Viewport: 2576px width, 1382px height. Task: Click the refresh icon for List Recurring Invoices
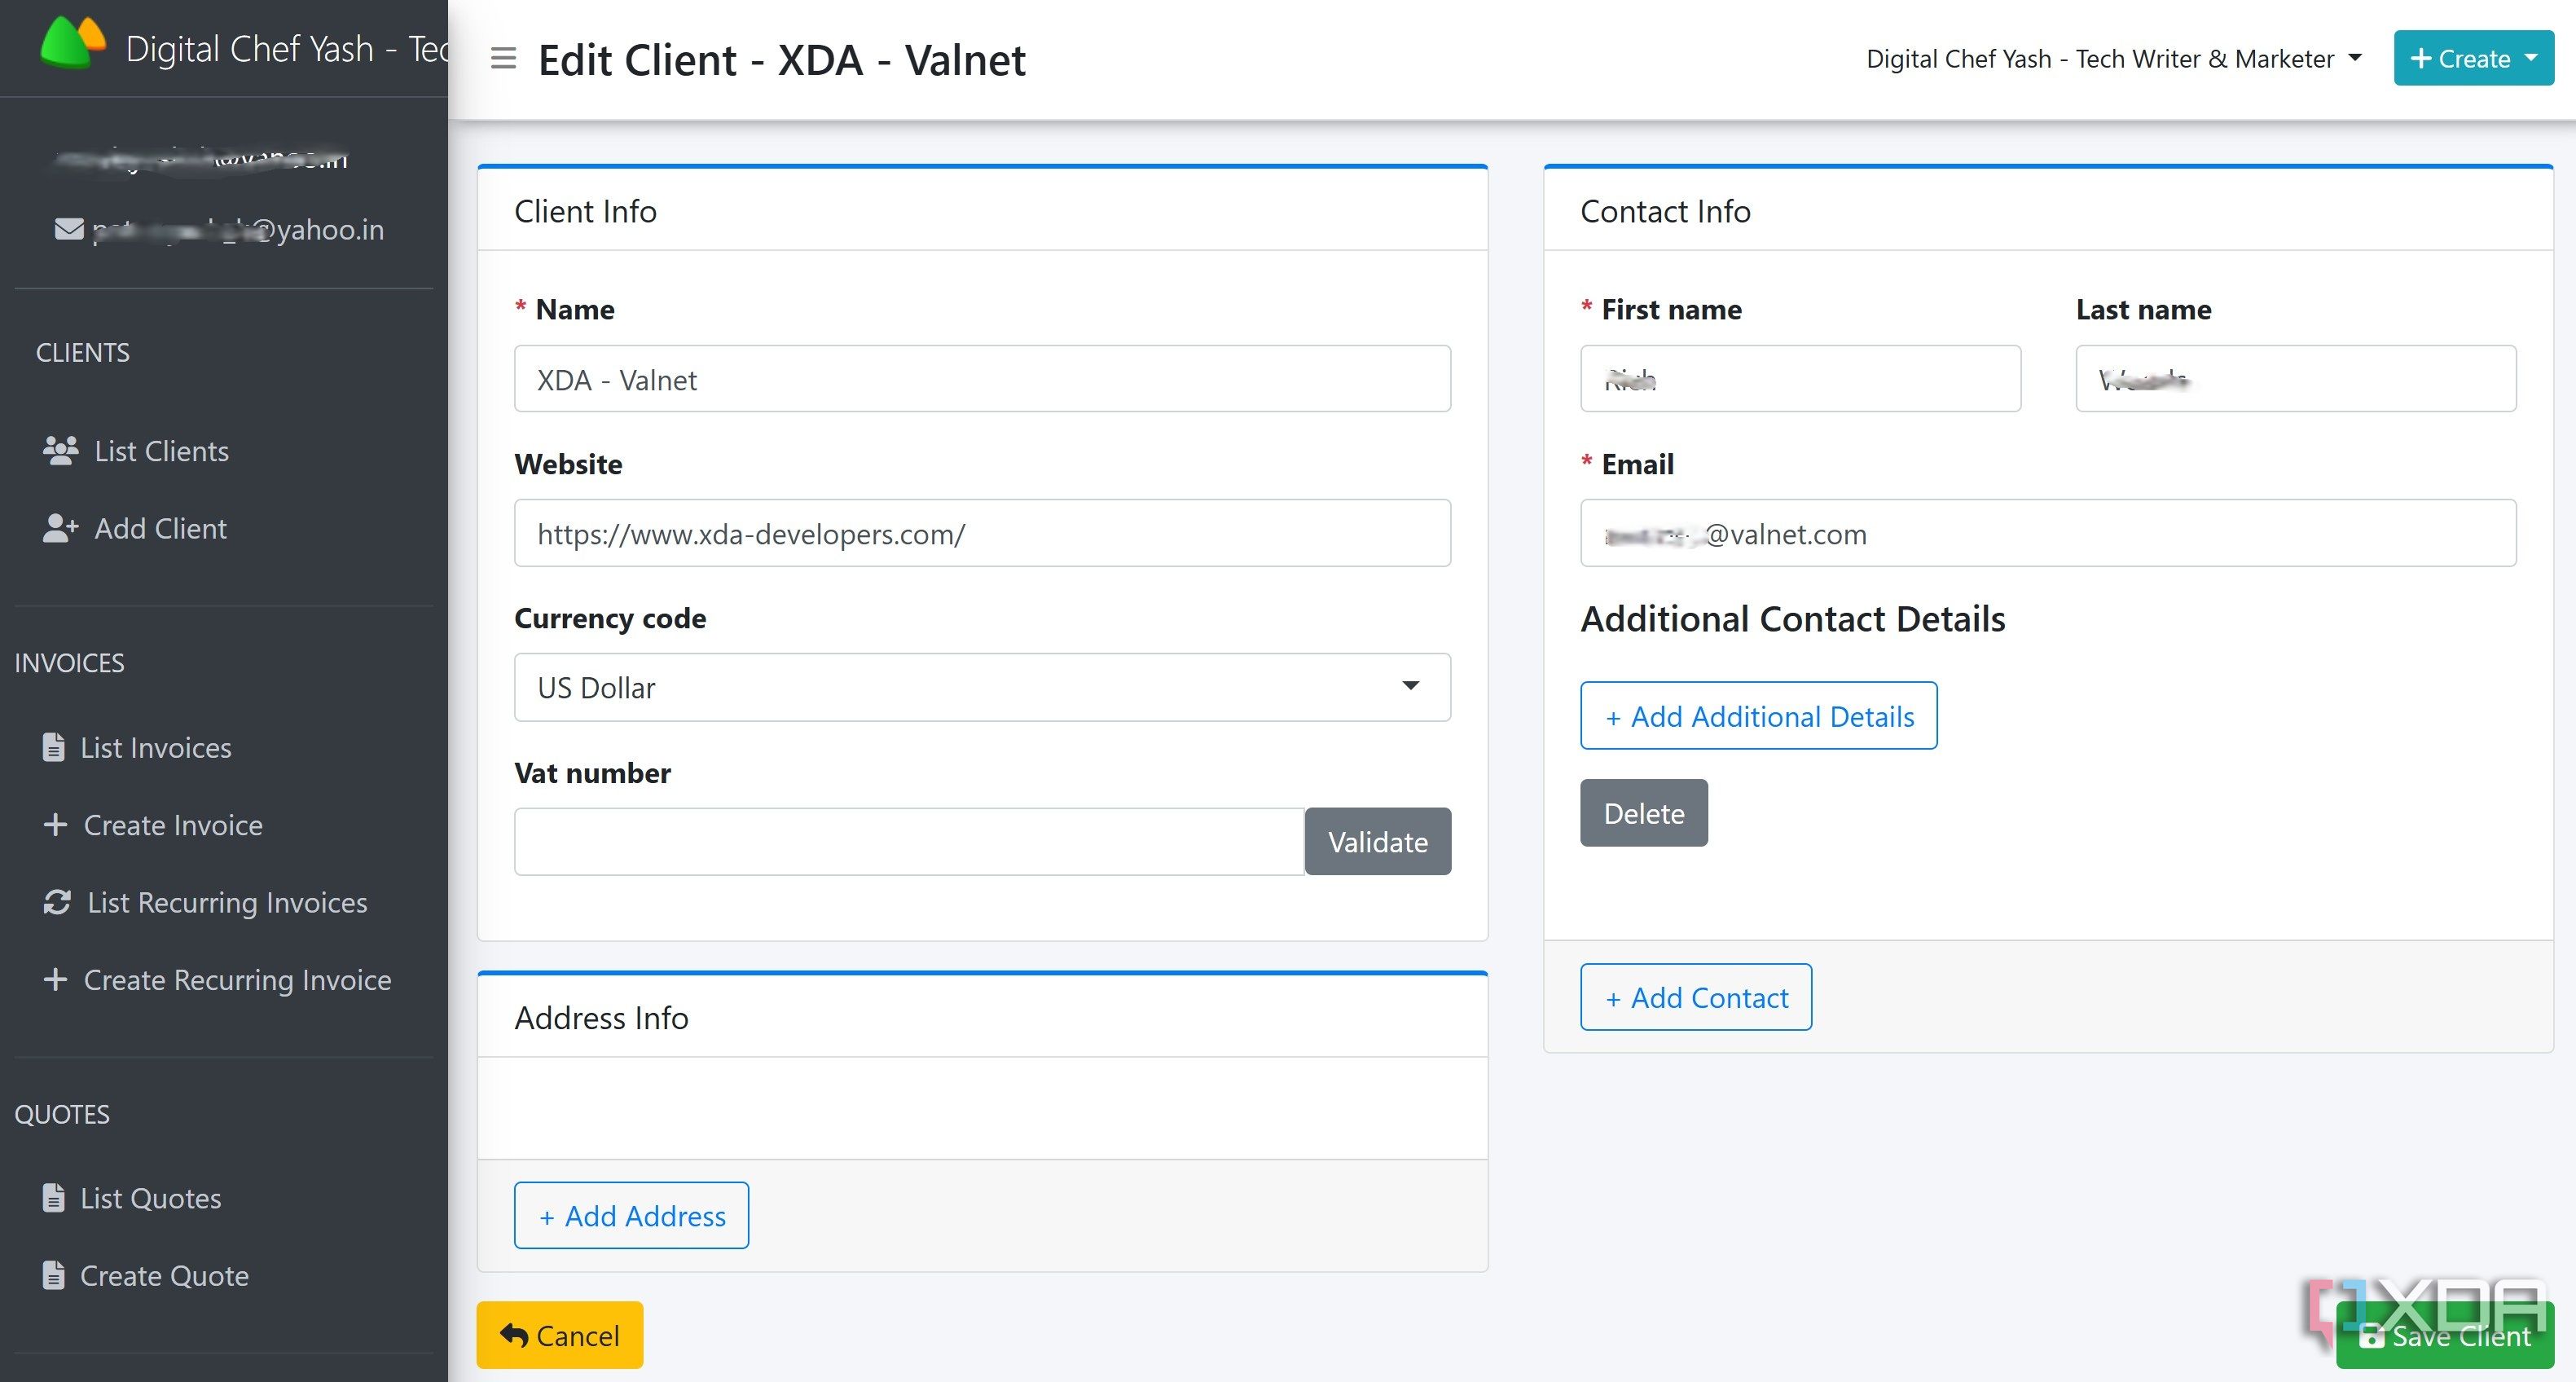pos(57,902)
